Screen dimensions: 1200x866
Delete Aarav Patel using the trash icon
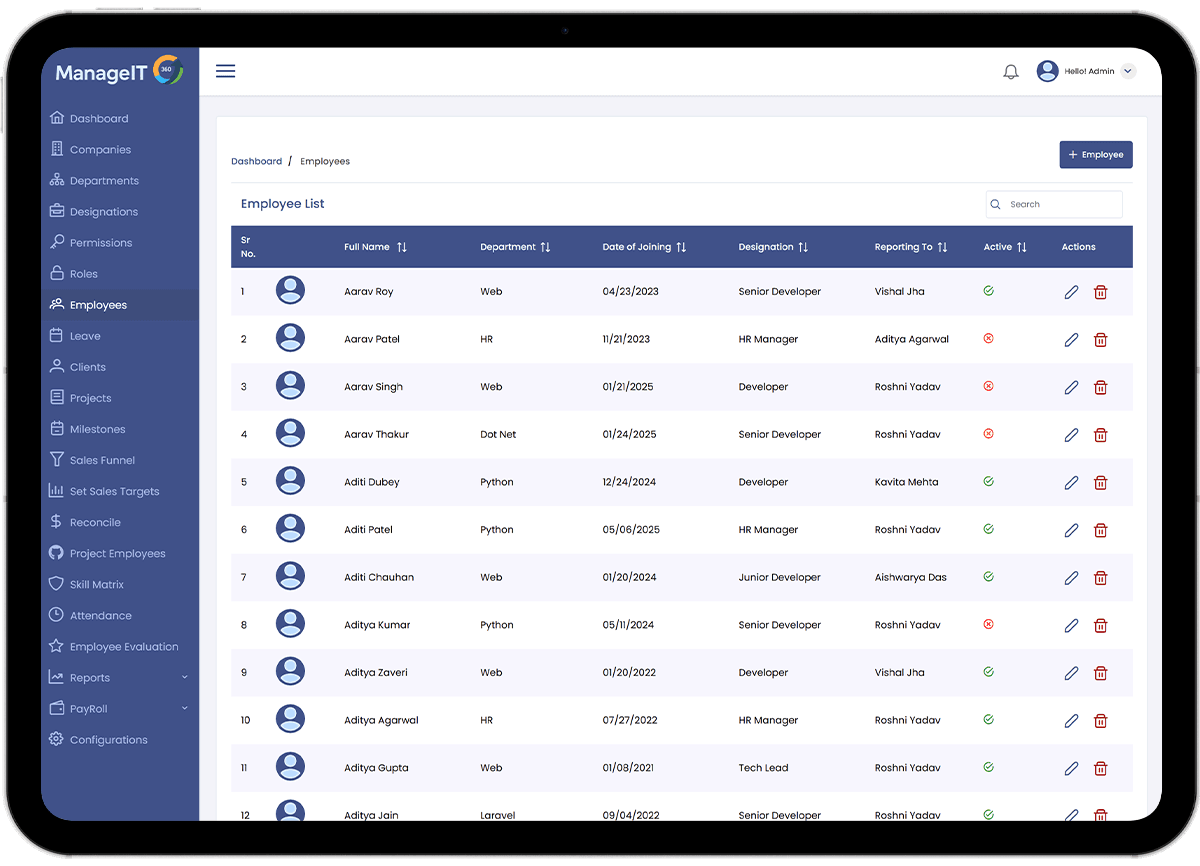click(x=1100, y=340)
